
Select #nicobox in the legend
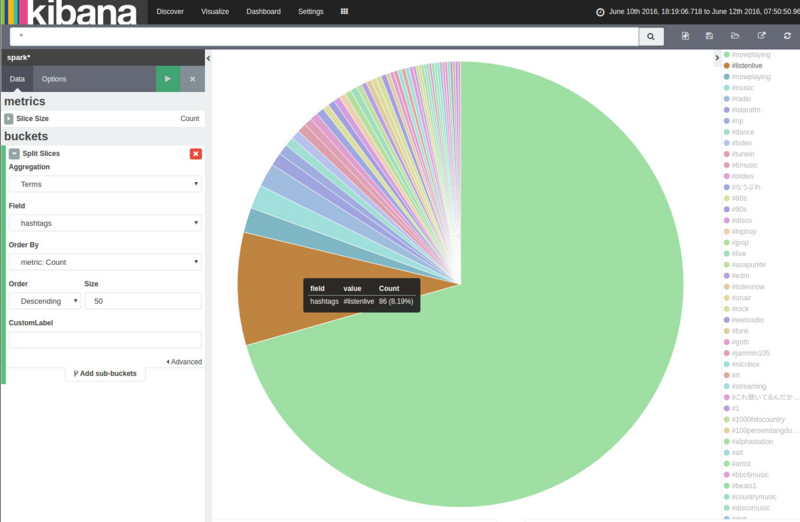745,364
